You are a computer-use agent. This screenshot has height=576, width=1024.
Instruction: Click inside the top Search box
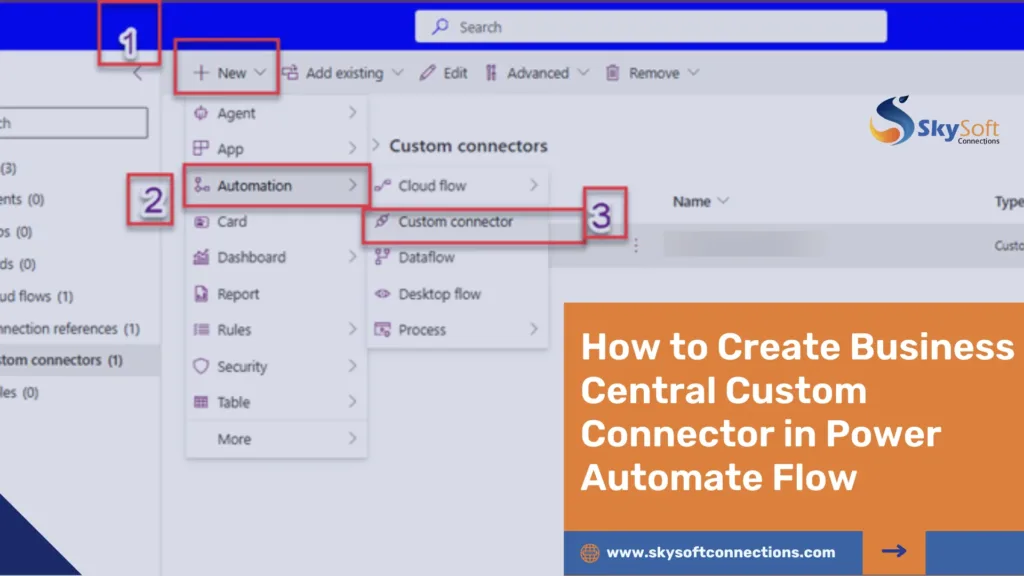(650, 27)
